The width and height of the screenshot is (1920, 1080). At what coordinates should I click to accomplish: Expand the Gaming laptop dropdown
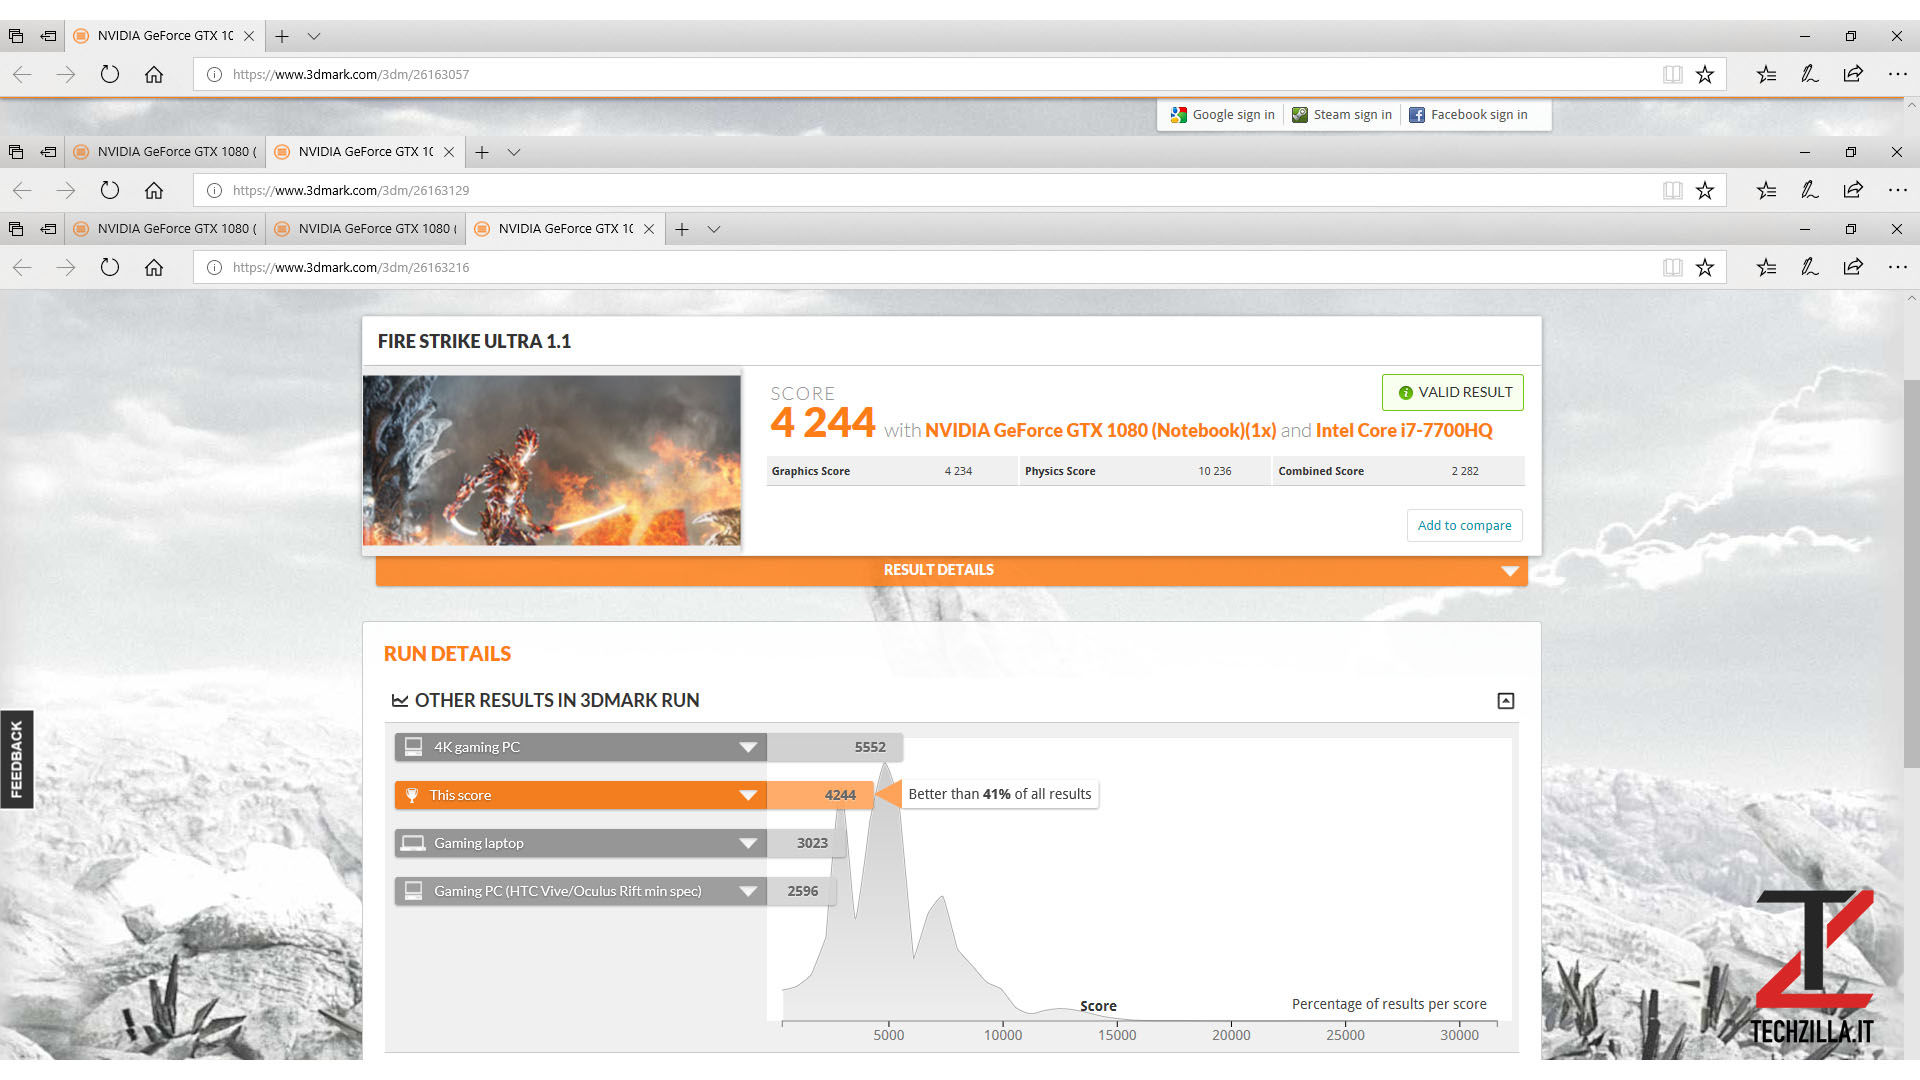747,843
